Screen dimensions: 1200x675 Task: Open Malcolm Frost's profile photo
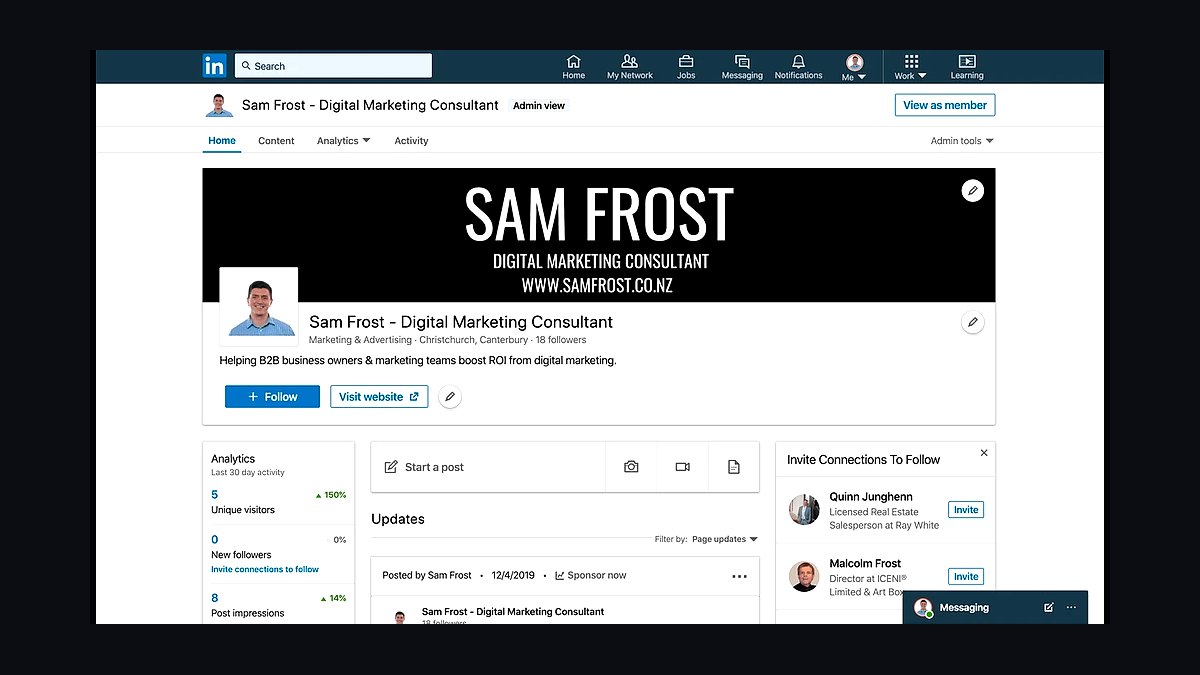(804, 577)
